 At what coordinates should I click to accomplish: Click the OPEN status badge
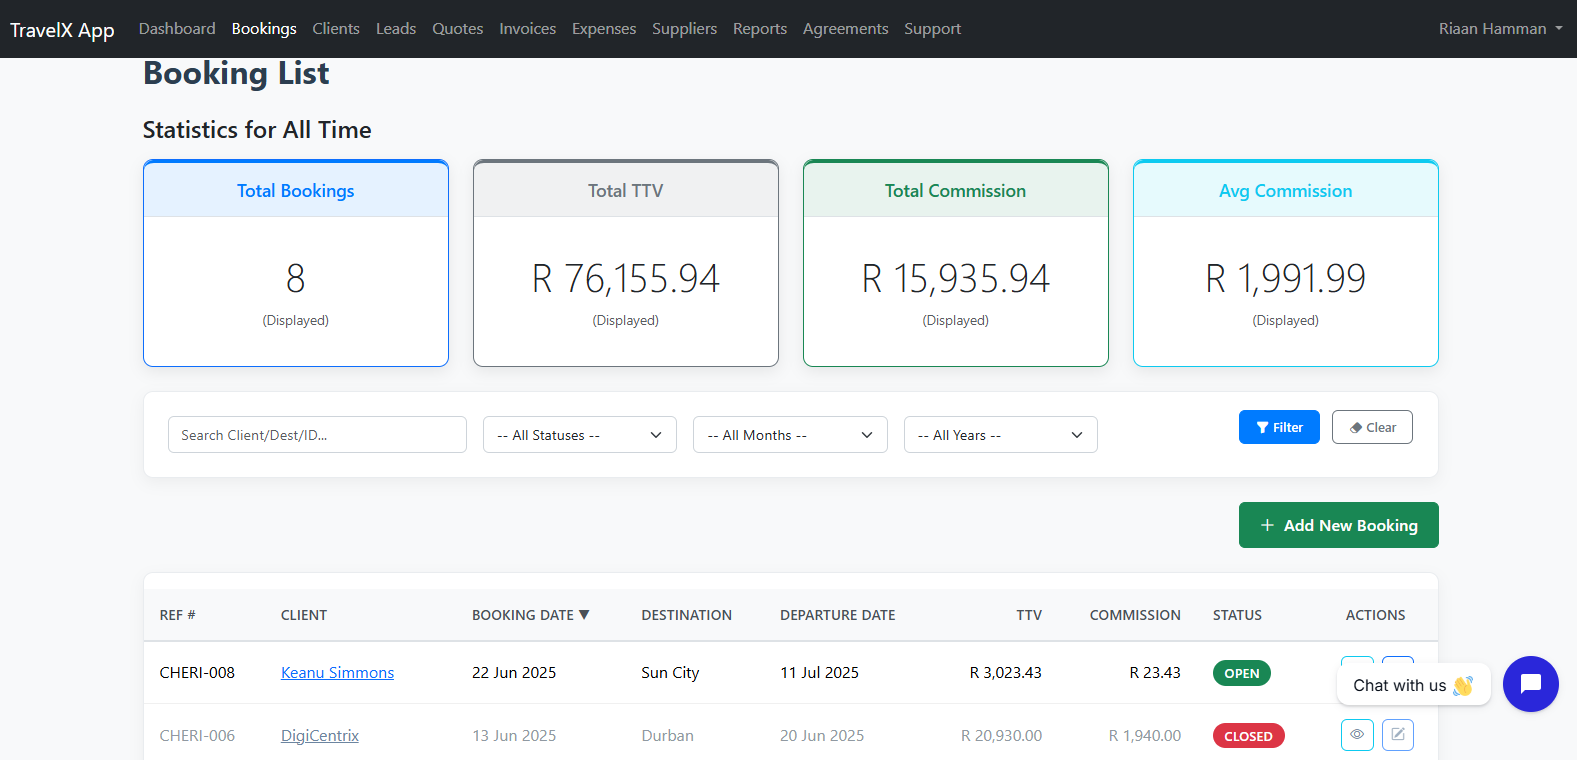pyautogui.click(x=1241, y=673)
